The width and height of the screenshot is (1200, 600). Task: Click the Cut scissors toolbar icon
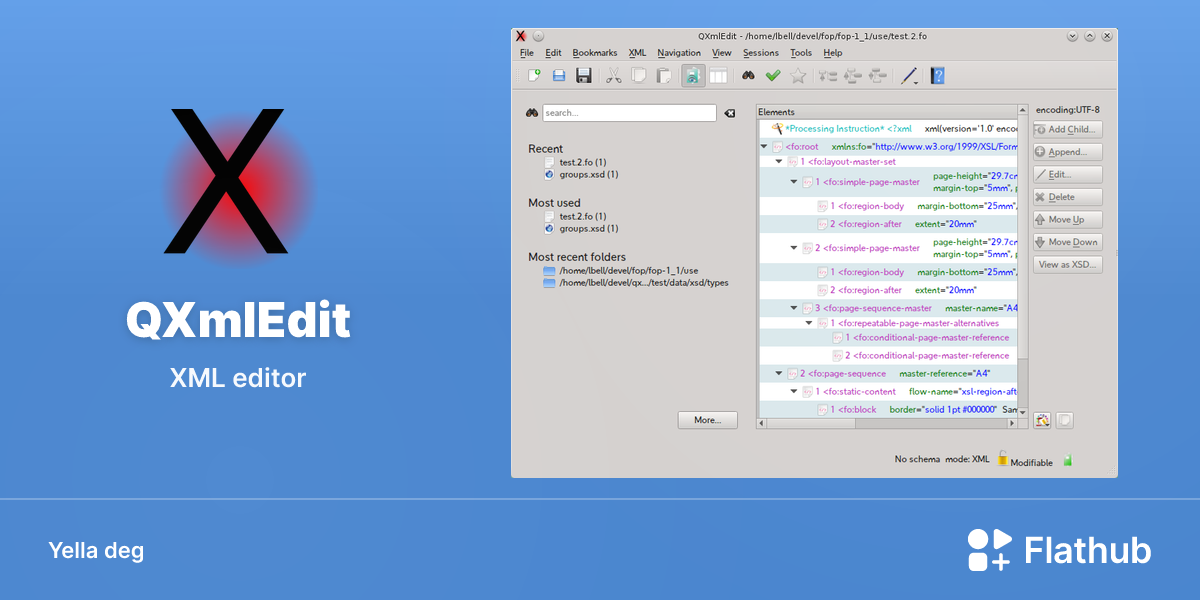pos(614,75)
